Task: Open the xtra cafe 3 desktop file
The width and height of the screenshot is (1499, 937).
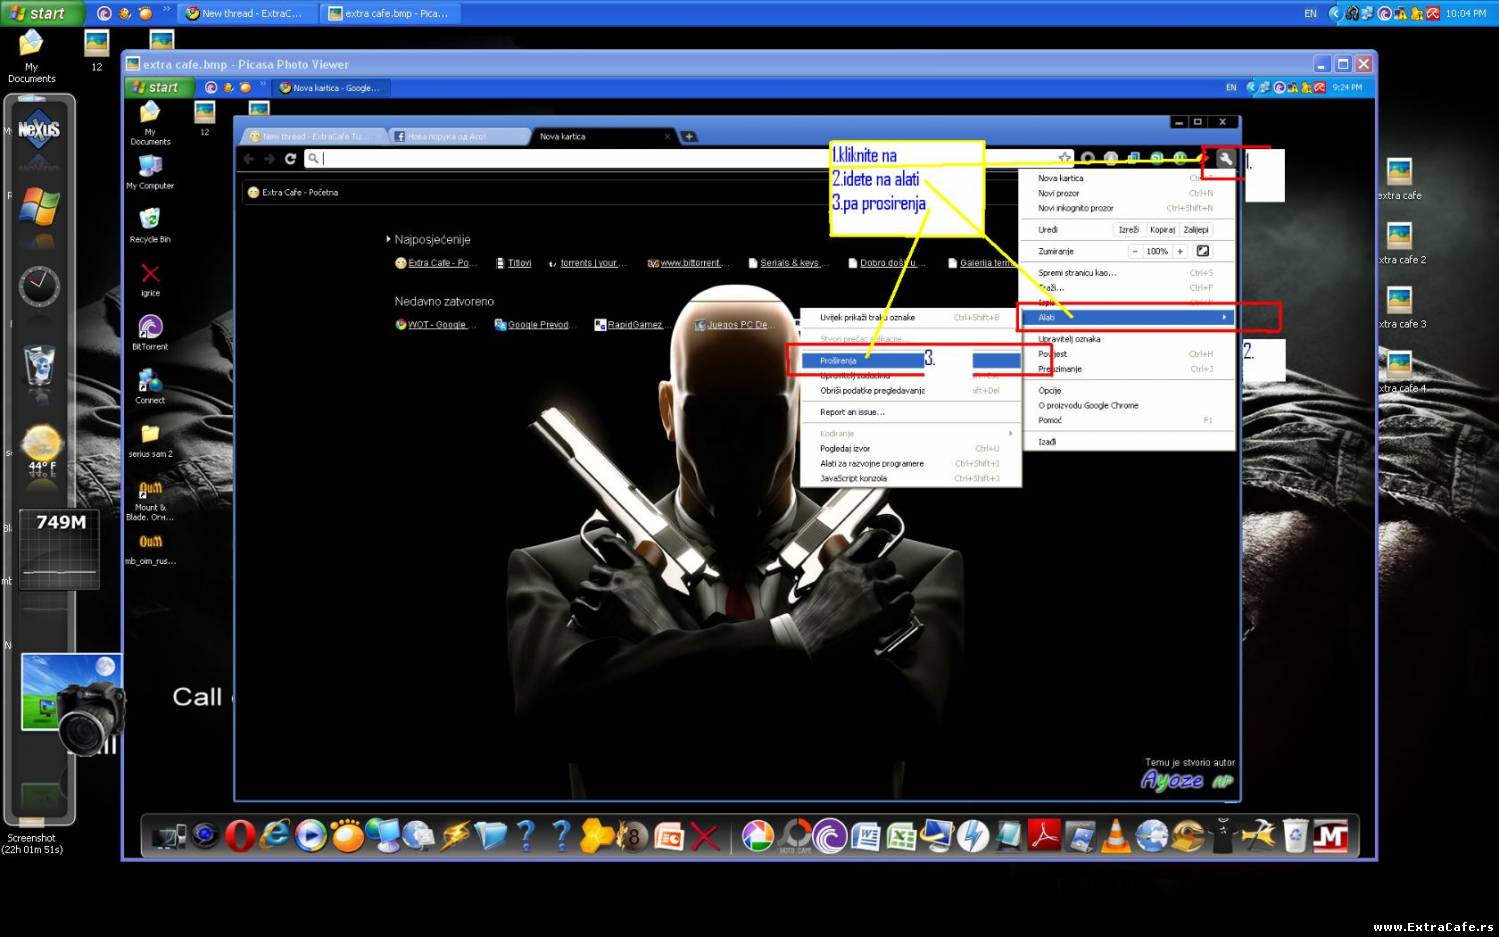Action: point(1400,308)
